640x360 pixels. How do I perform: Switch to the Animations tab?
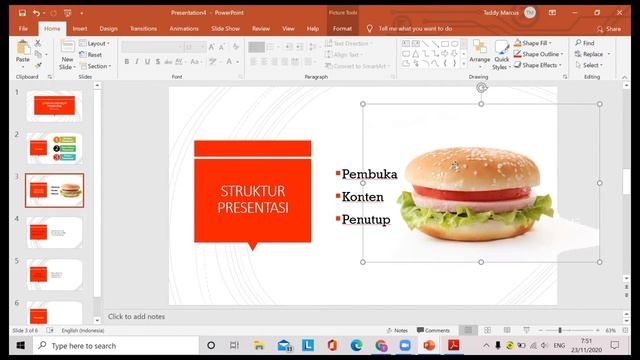click(x=184, y=29)
